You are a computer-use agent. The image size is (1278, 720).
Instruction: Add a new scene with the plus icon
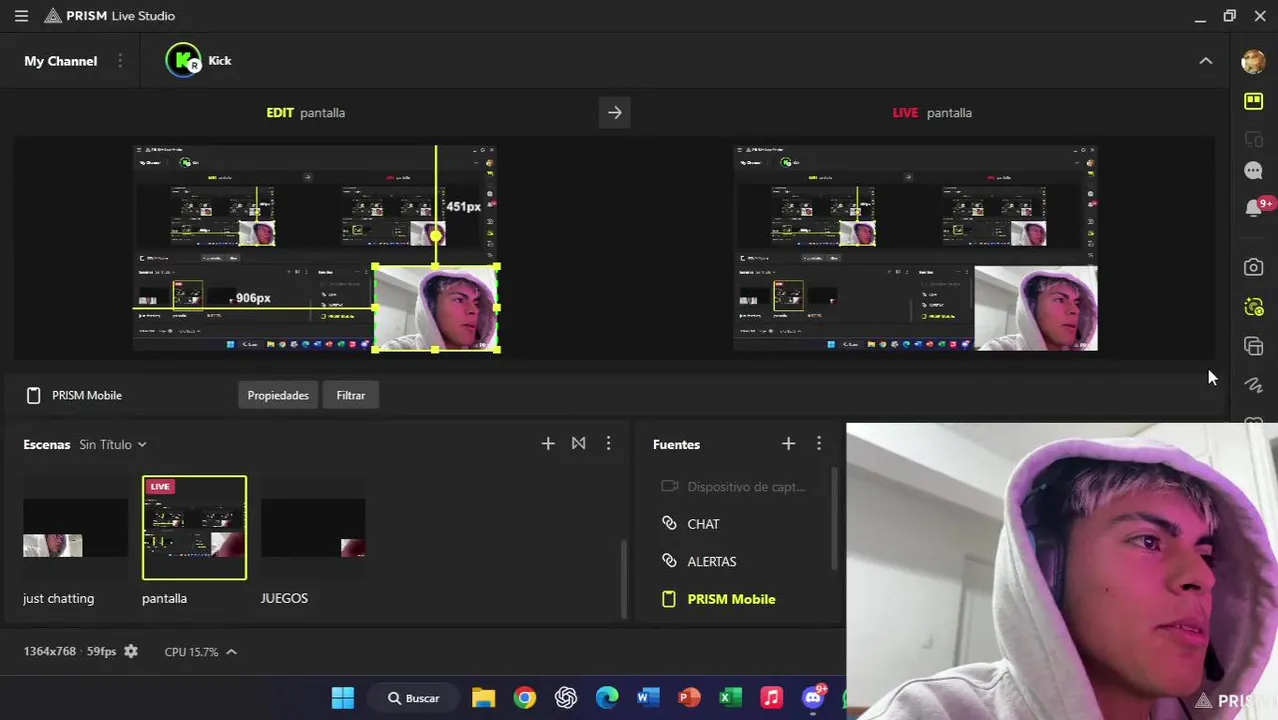coord(548,443)
